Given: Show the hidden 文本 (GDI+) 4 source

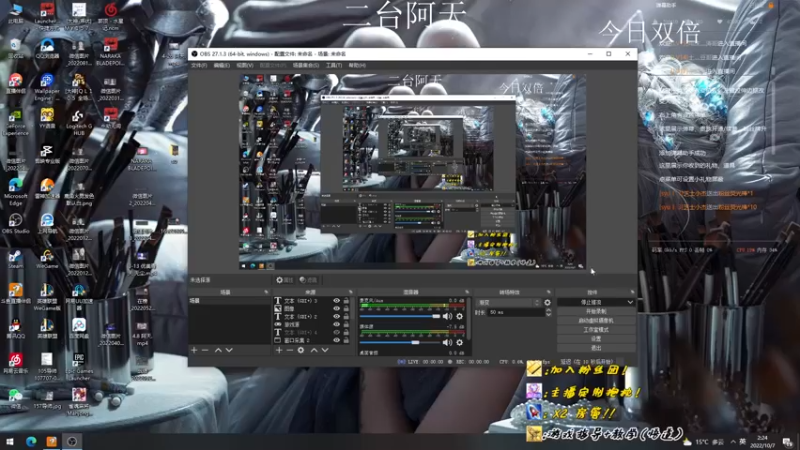Looking at the screenshot, I should pos(336,332).
